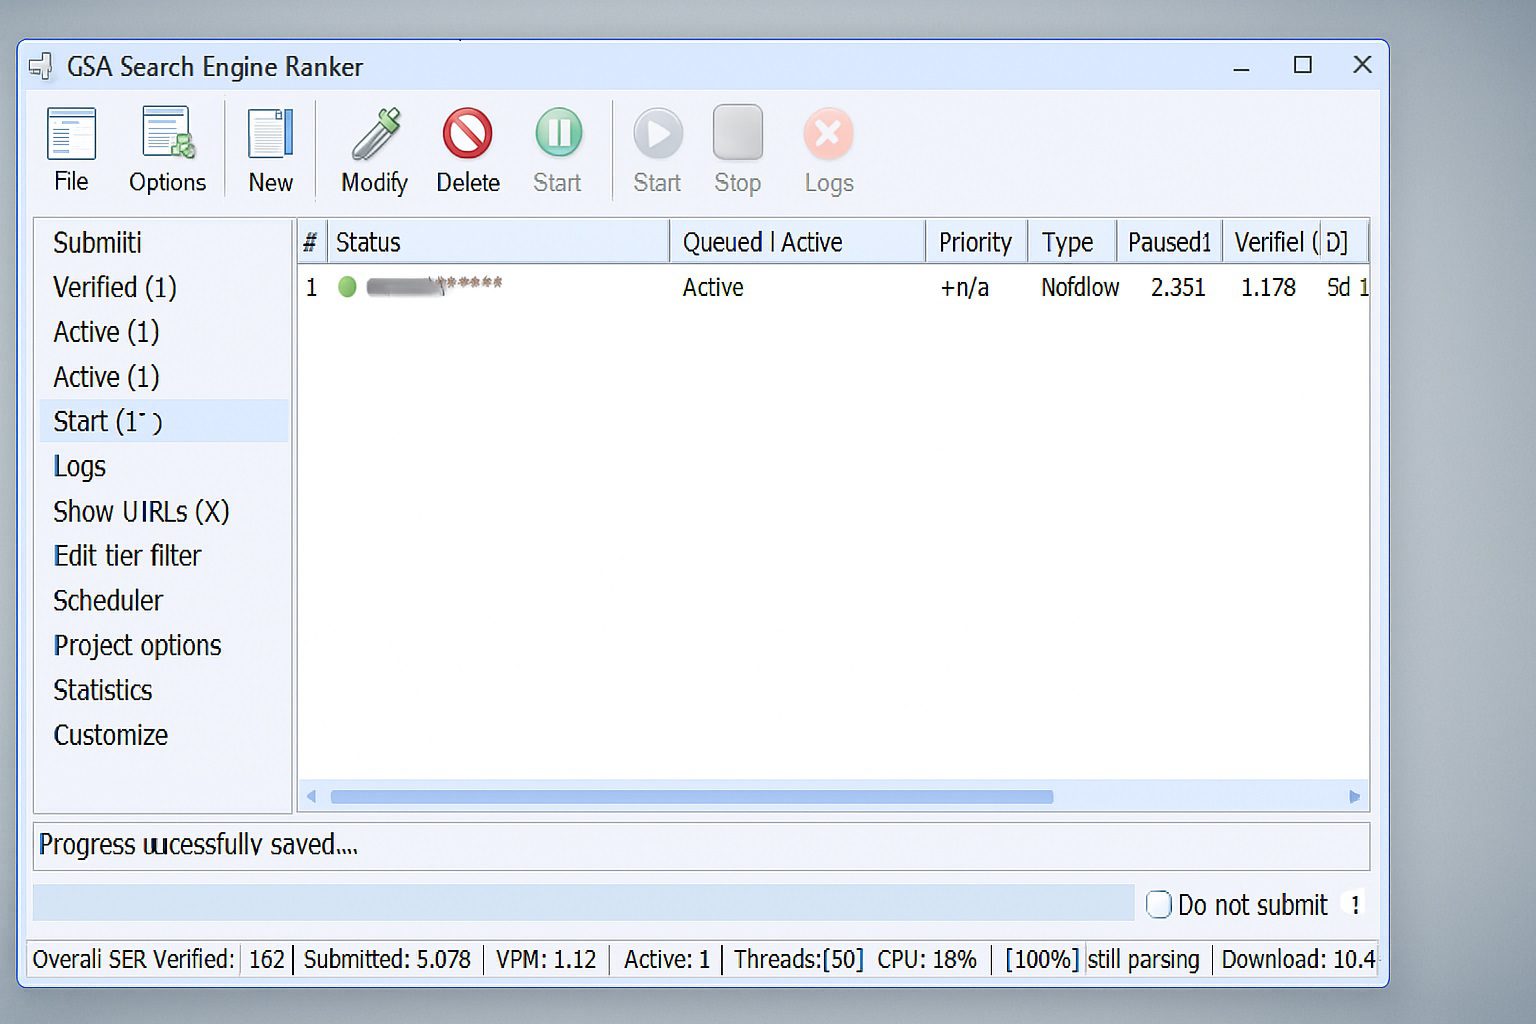Click the Priority column header
Viewport: 1536px width, 1024px height.
[x=976, y=242]
